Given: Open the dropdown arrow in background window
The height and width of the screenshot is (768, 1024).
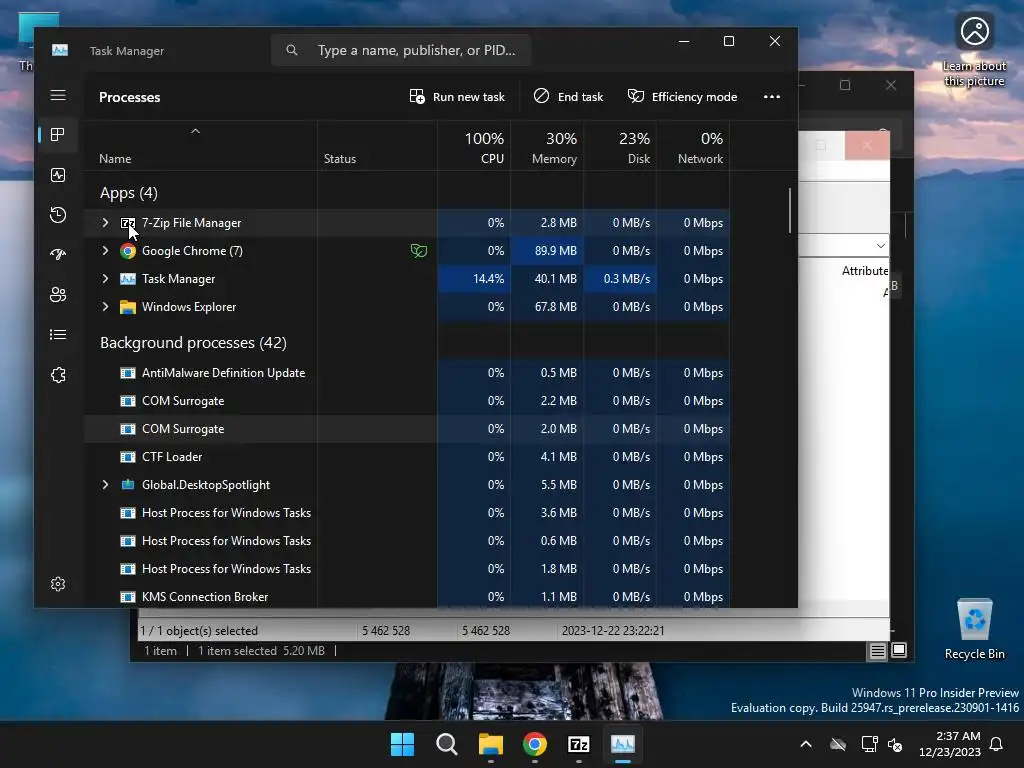Looking at the screenshot, I should [x=880, y=246].
